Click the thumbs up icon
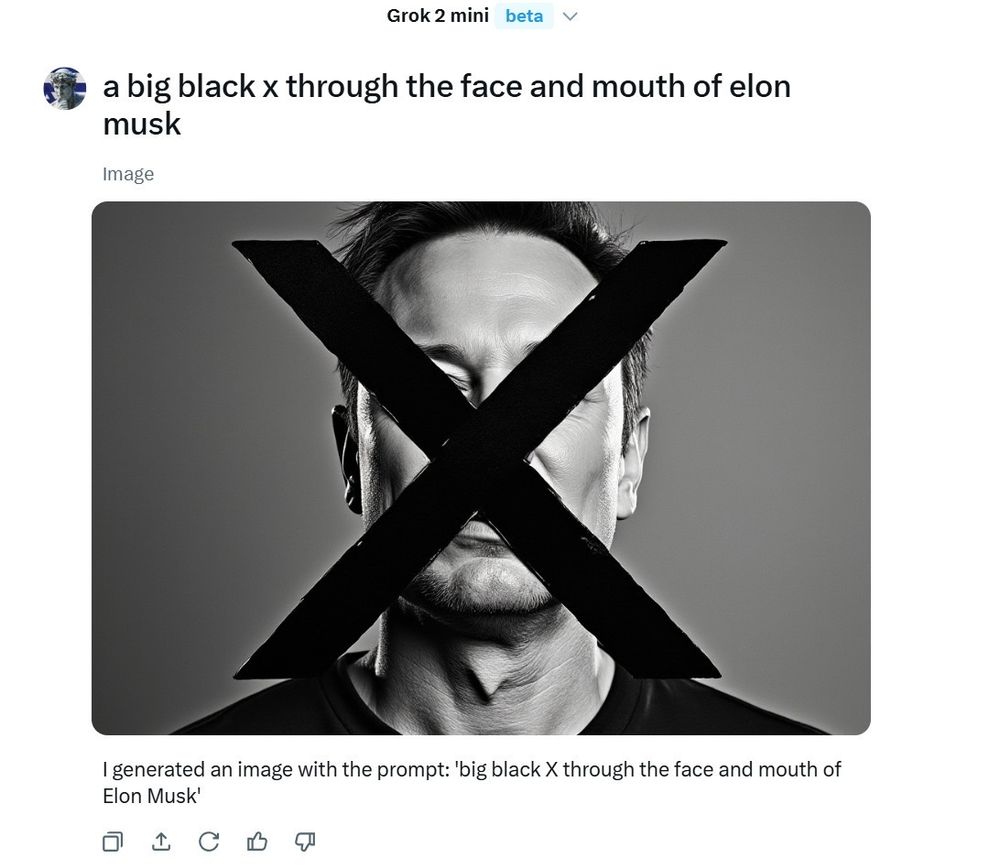The height and width of the screenshot is (868, 1000). (x=258, y=841)
